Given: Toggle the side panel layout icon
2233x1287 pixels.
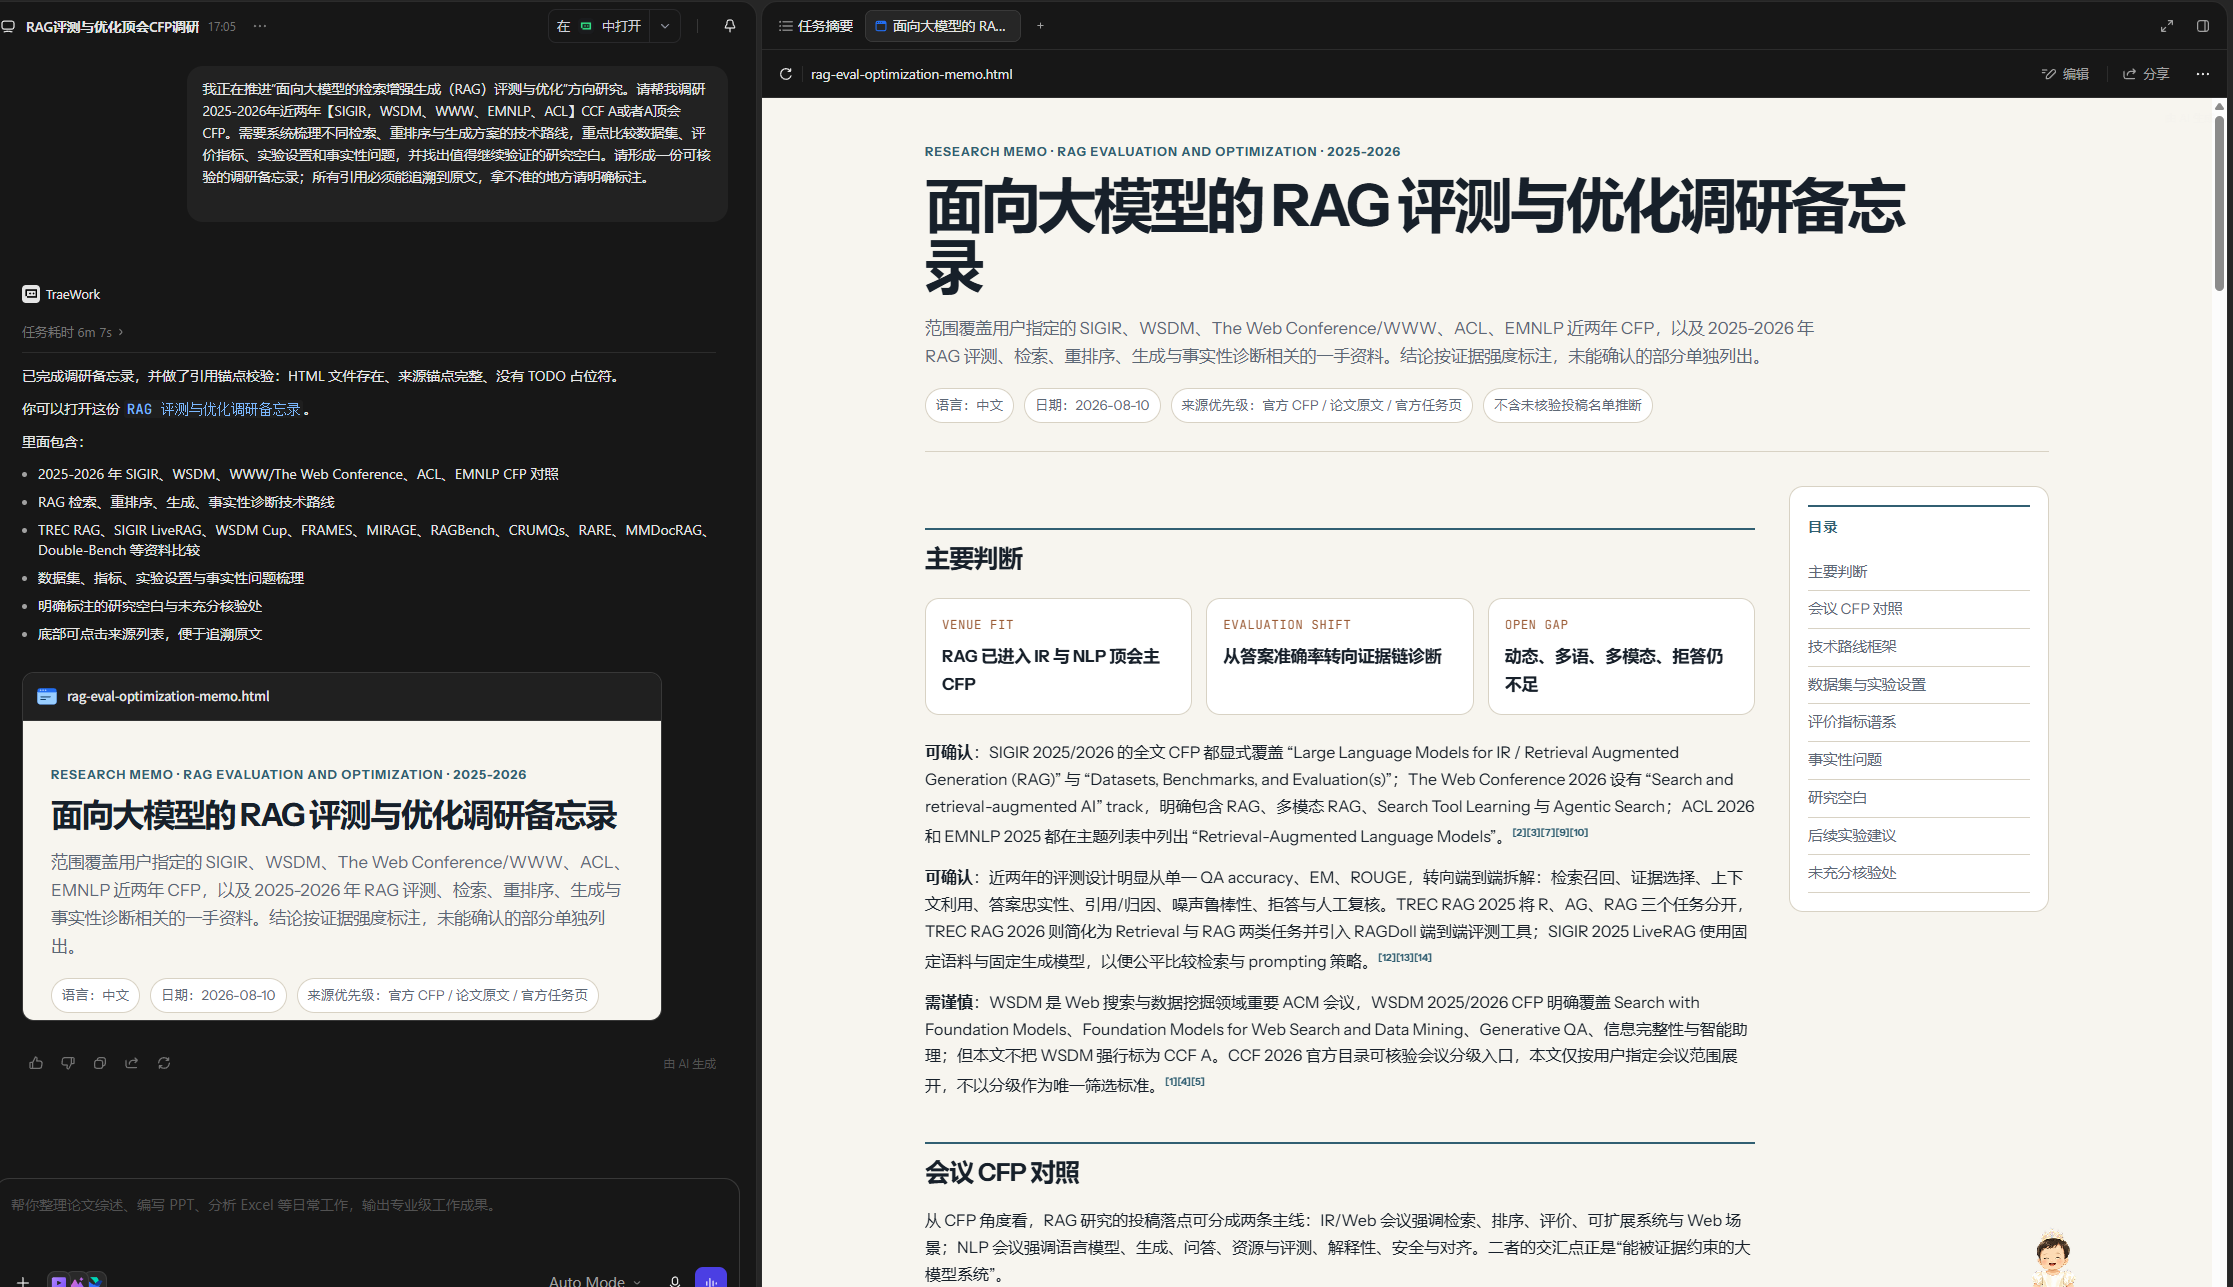Looking at the screenshot, I should (2203, 26).
